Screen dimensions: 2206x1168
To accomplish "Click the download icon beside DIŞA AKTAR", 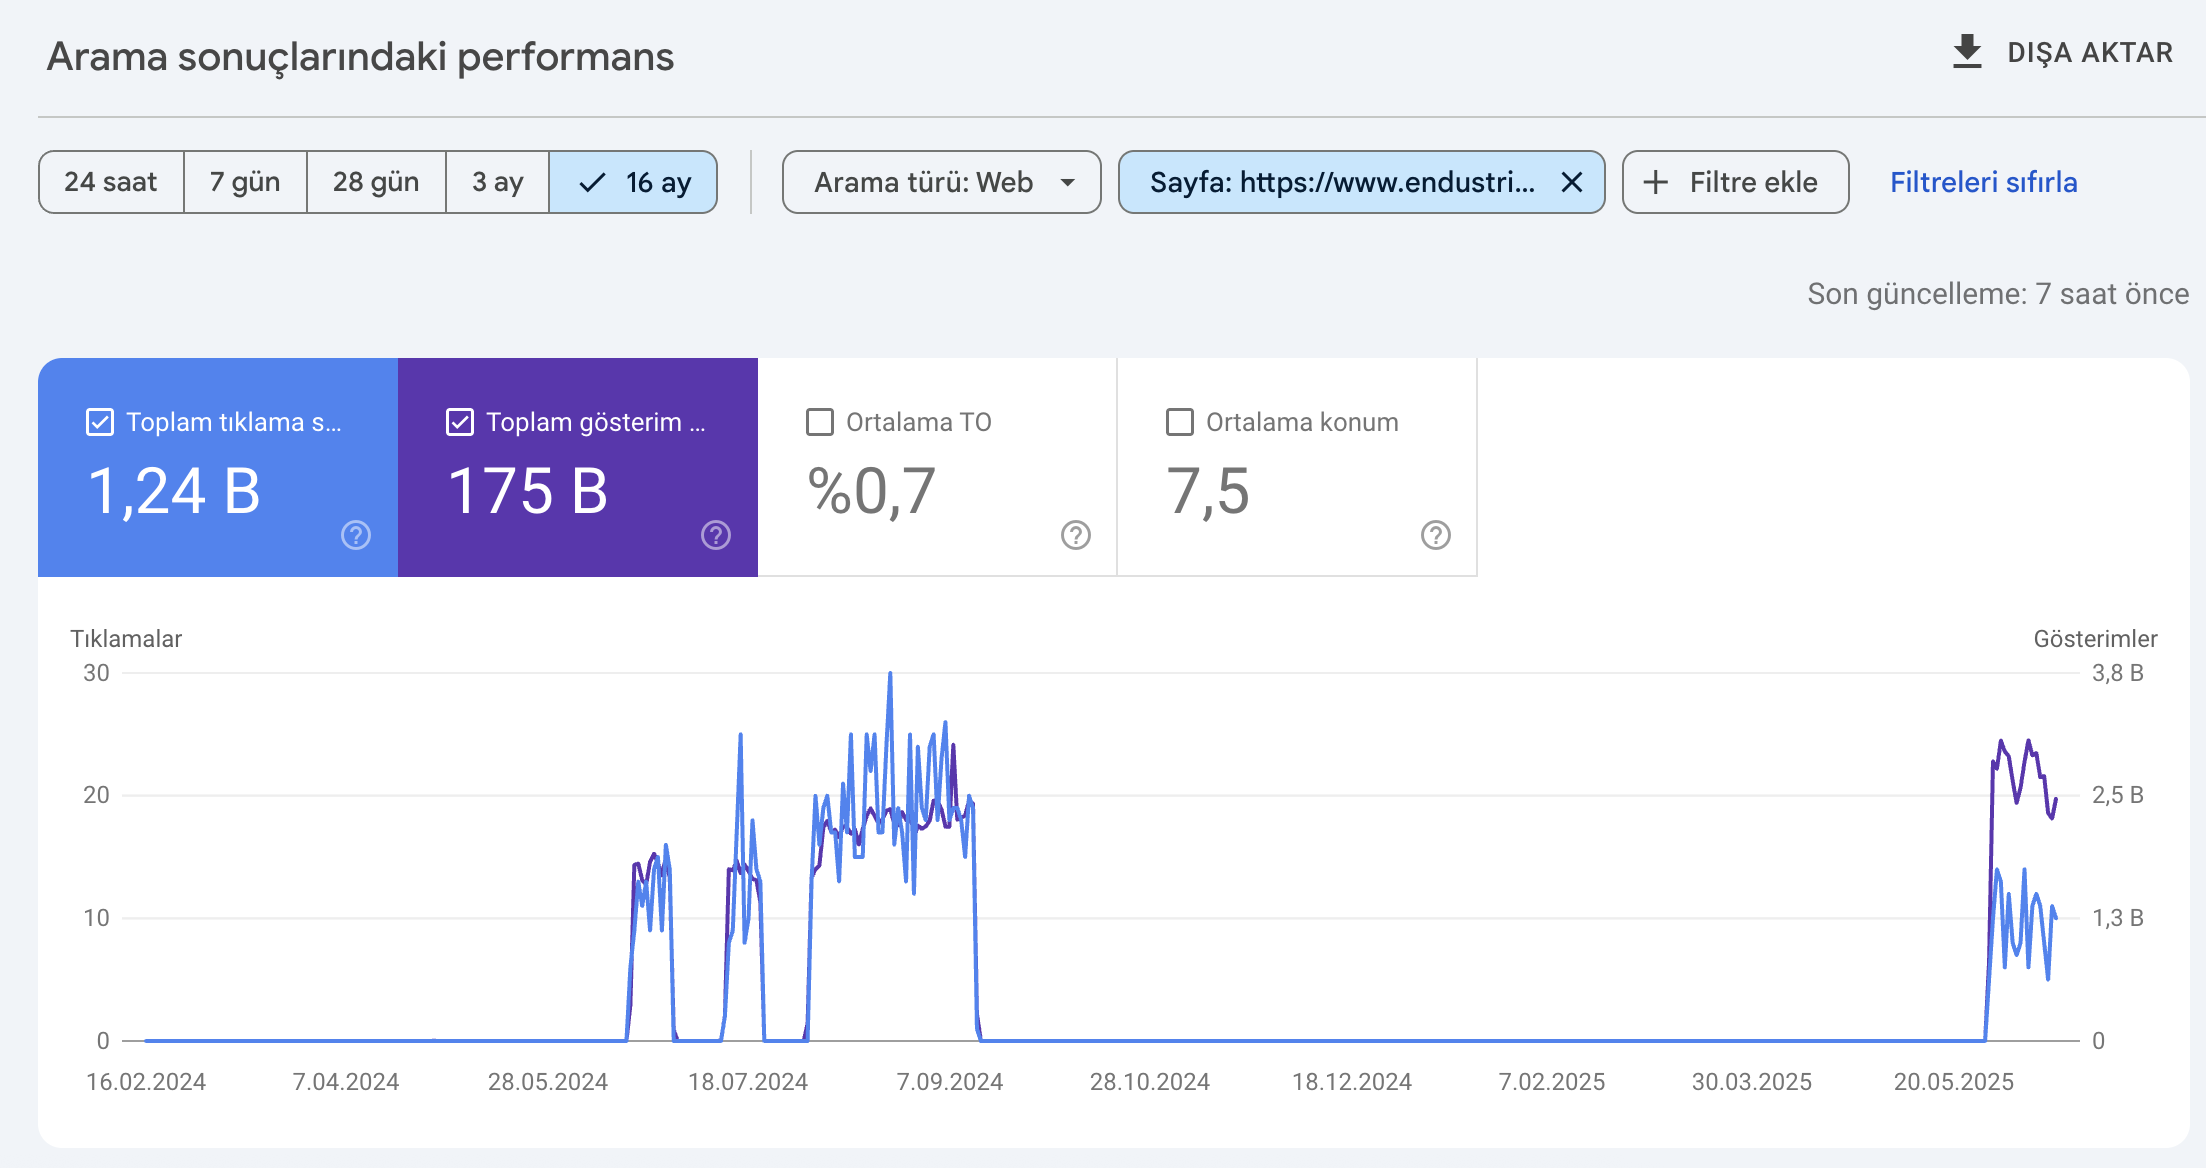I will point(1967,52).
